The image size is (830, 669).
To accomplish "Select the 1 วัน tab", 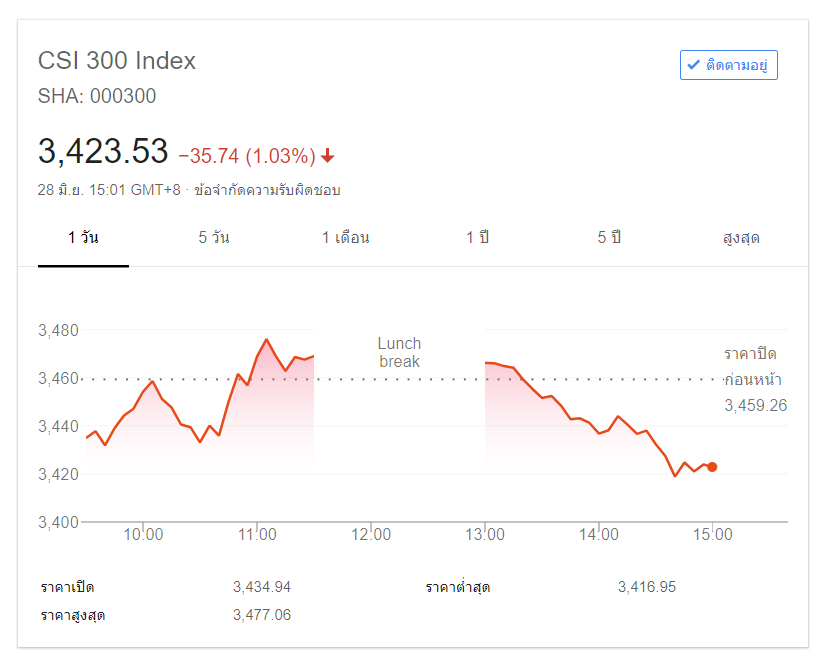I will pos(83,238).
